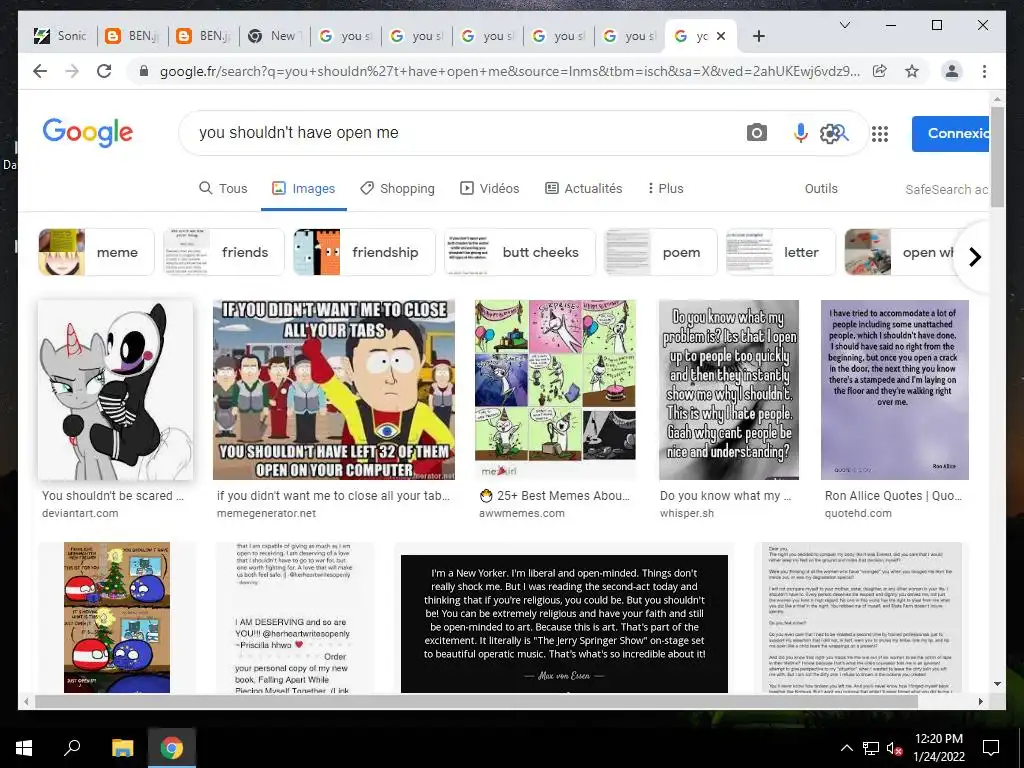1024x768 pixels.
Task: Open the New Yorker quote image
Action: (564, 624)
